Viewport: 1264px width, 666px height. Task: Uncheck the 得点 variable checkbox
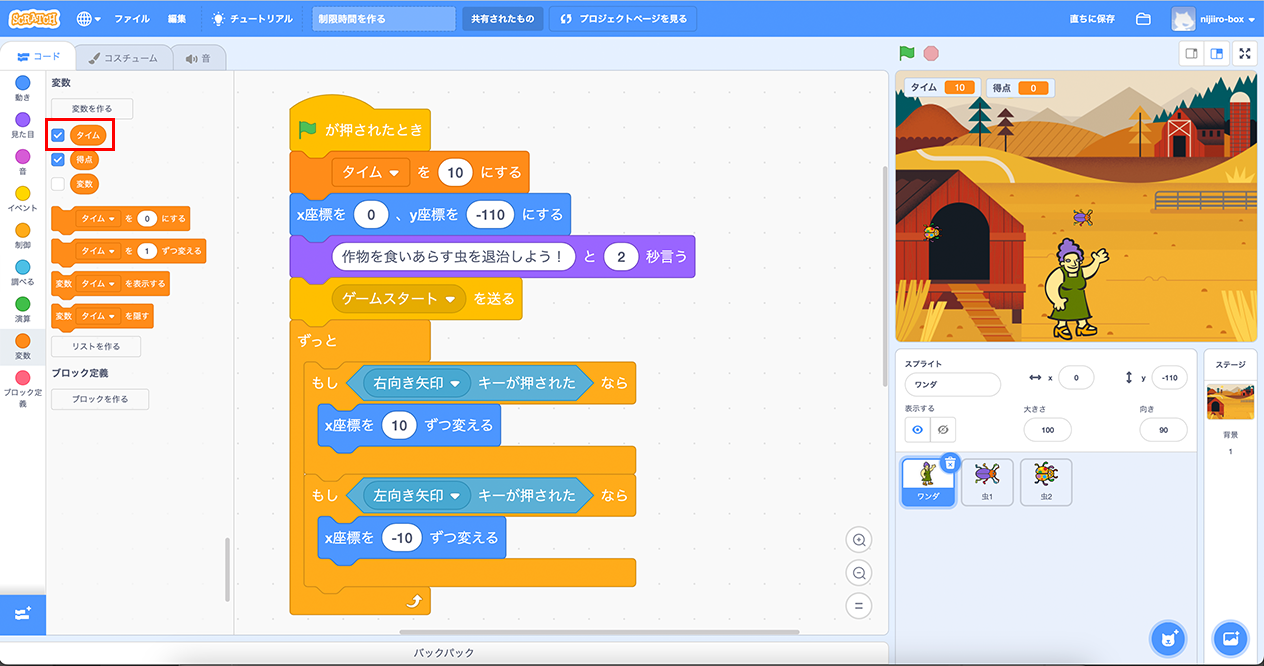coord(58,160)
